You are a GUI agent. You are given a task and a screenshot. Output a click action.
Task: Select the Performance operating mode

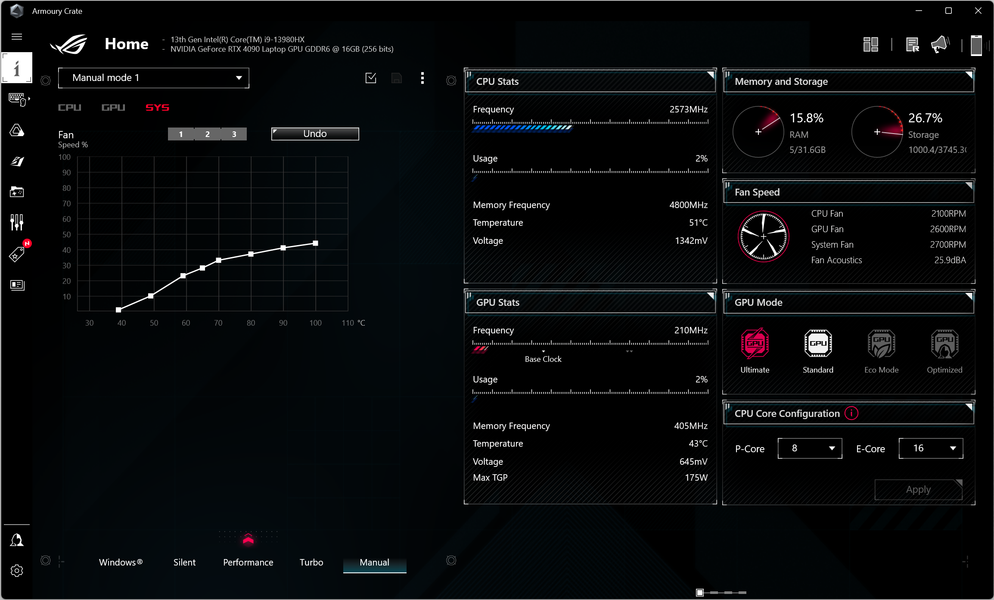pos(248,563)
